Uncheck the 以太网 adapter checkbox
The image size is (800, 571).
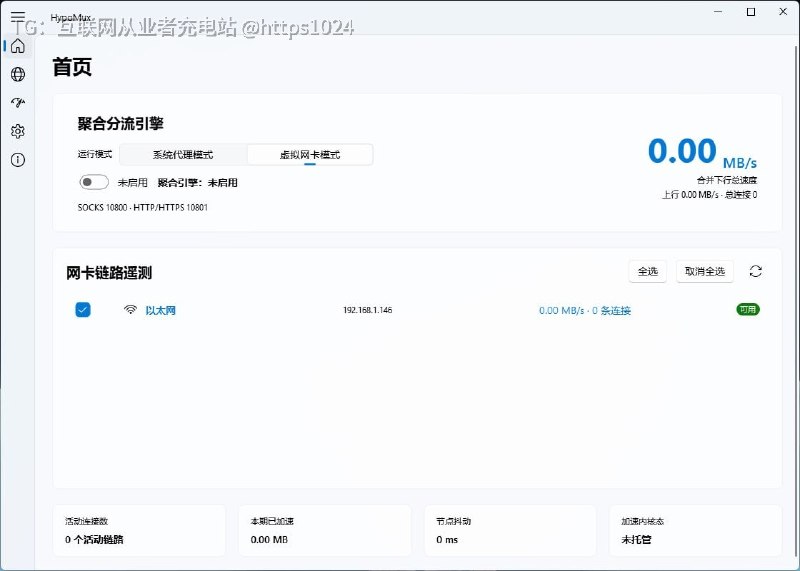click(83, 310)
